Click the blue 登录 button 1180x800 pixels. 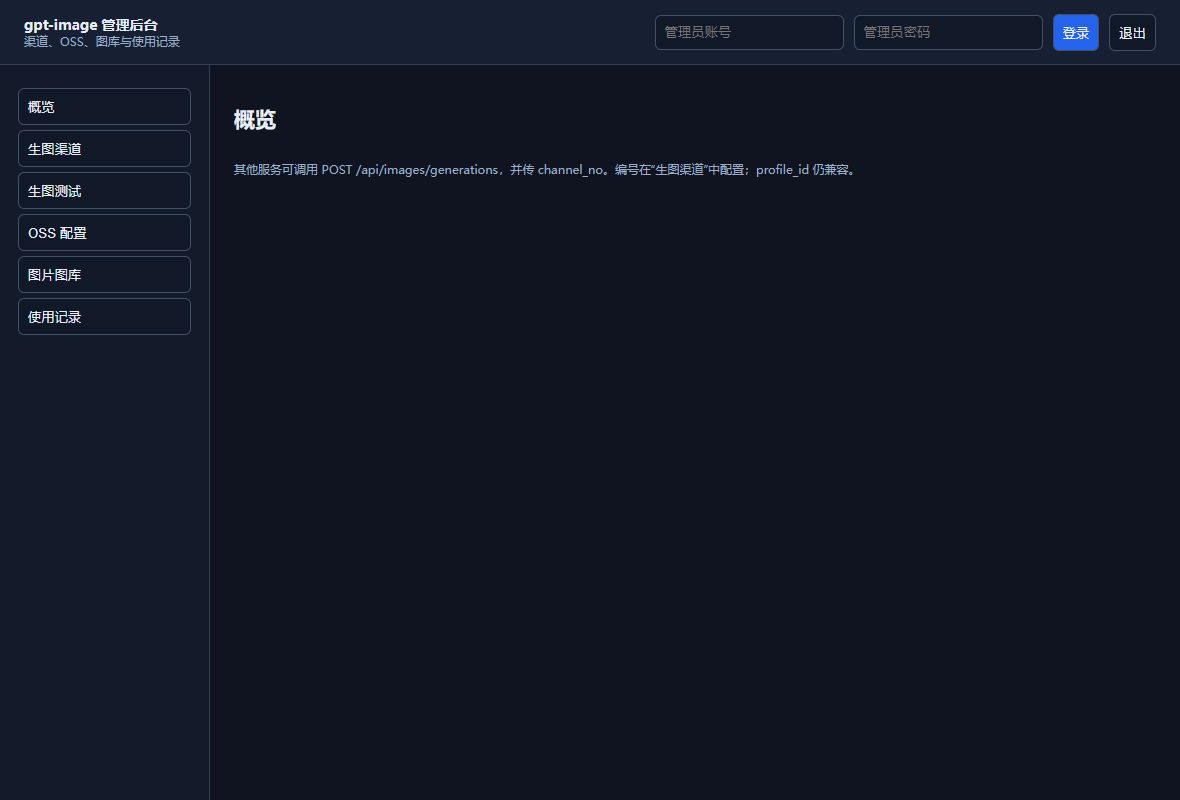click(1075, 32)
